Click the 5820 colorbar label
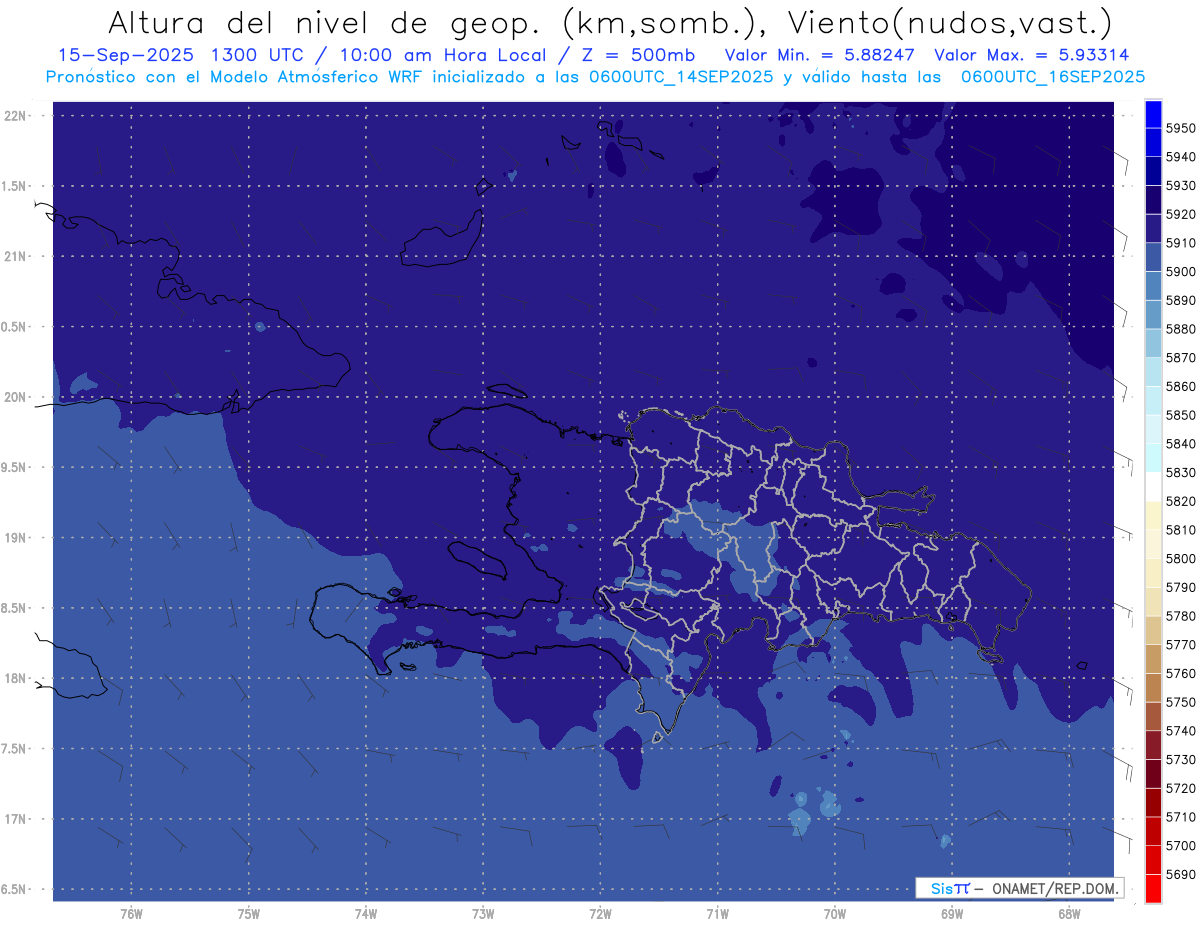This screenshot has height=927, width=1200. 1180,501
